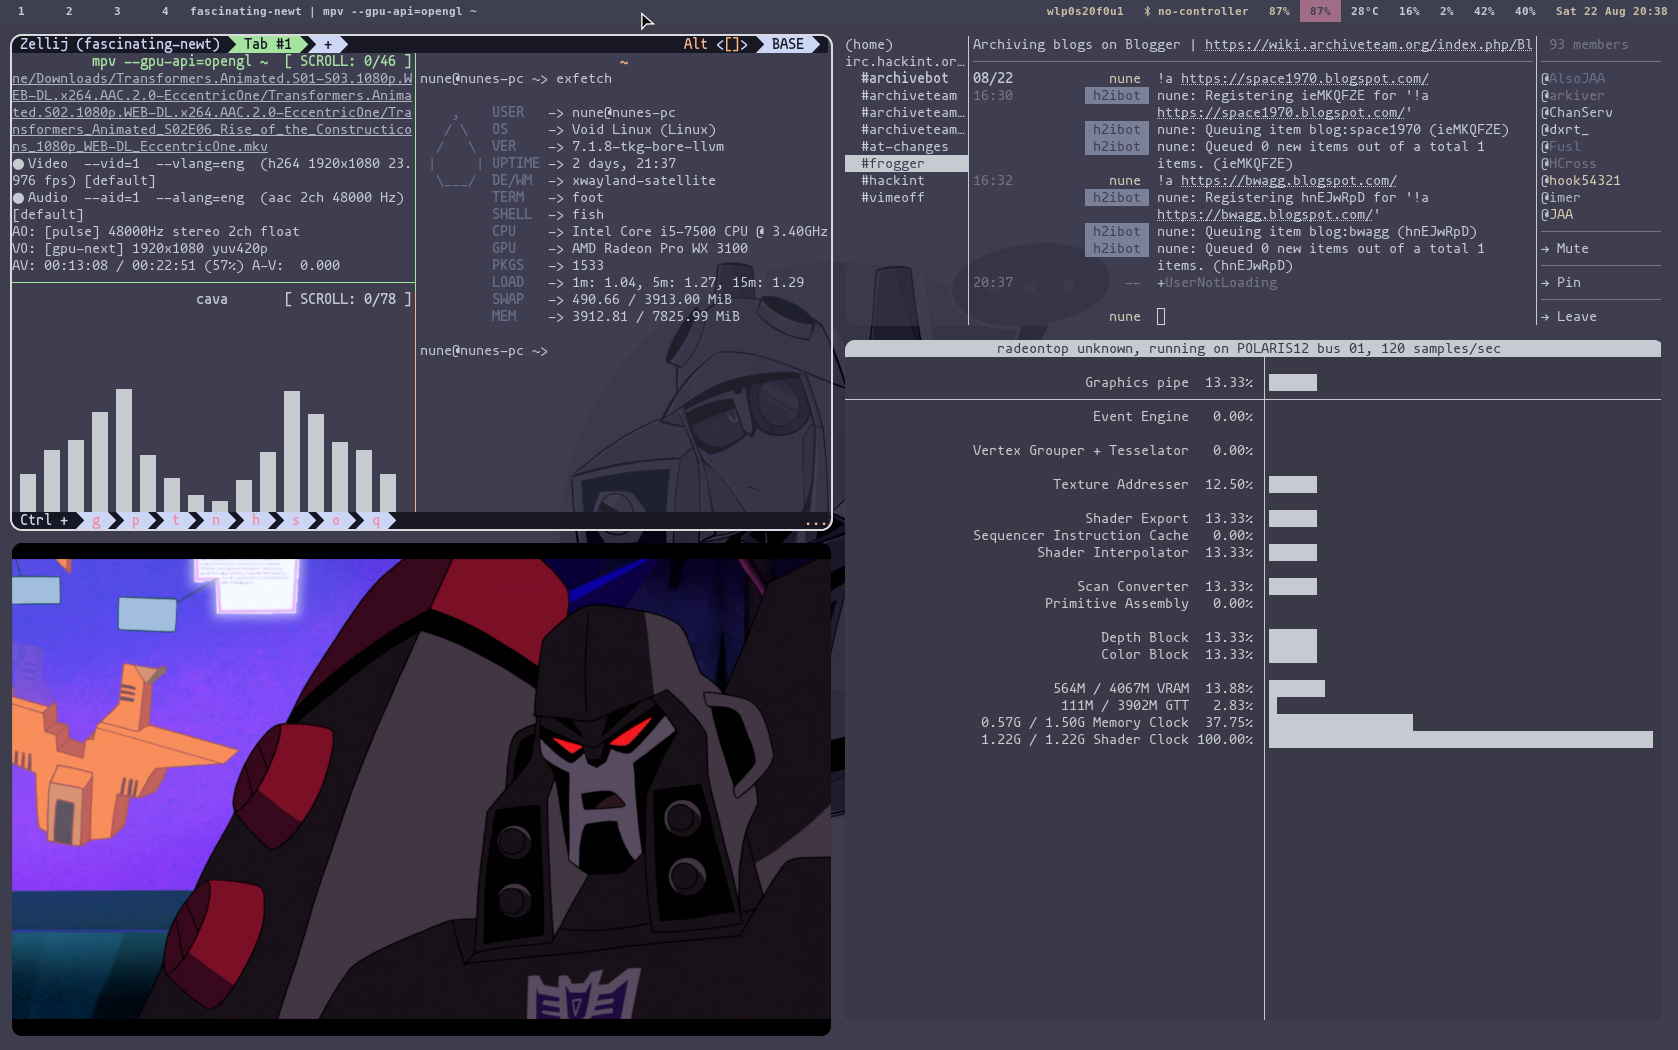Switch to workspace 3 in the top bar

[117, 12]
